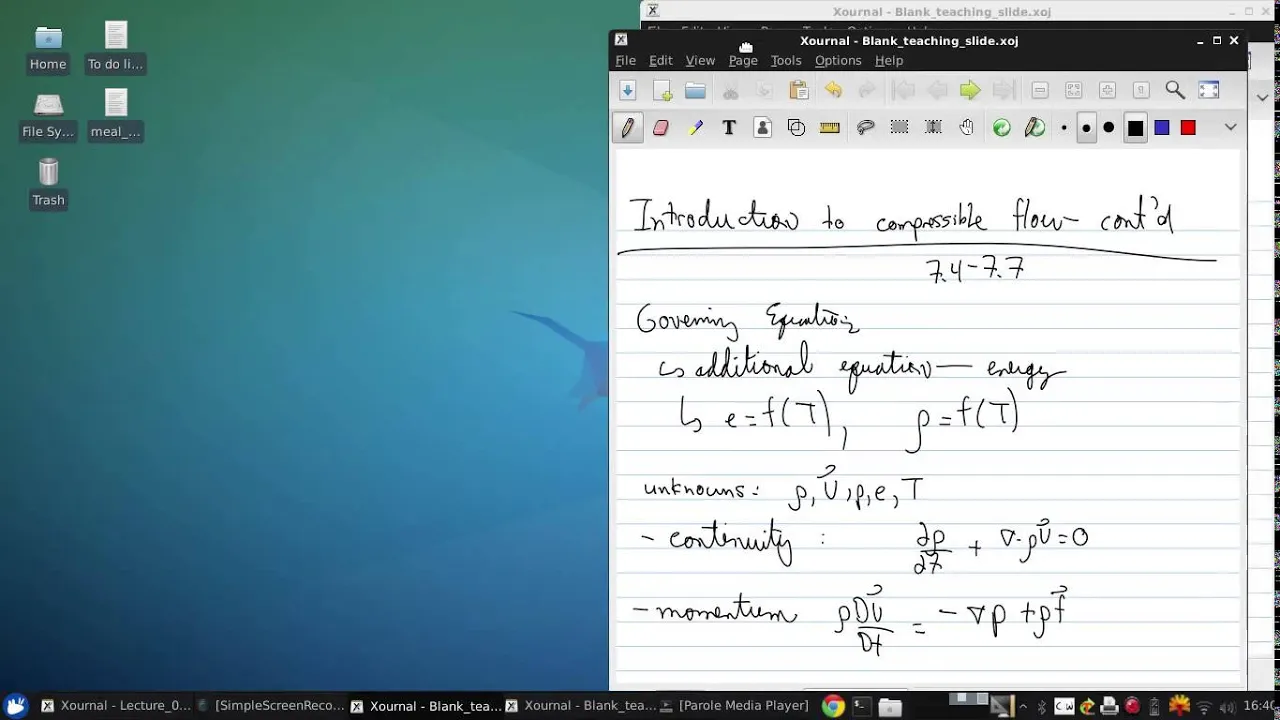Click the New Page icon

tap(662, 90)
